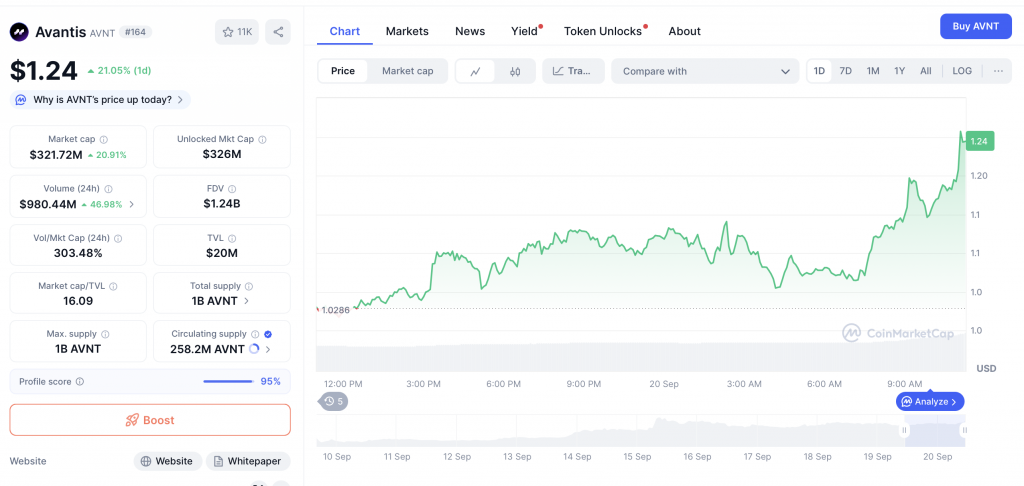Open the TradingView chart button
This screenshot has width=1024, height=486.
(x=573, y=71)
